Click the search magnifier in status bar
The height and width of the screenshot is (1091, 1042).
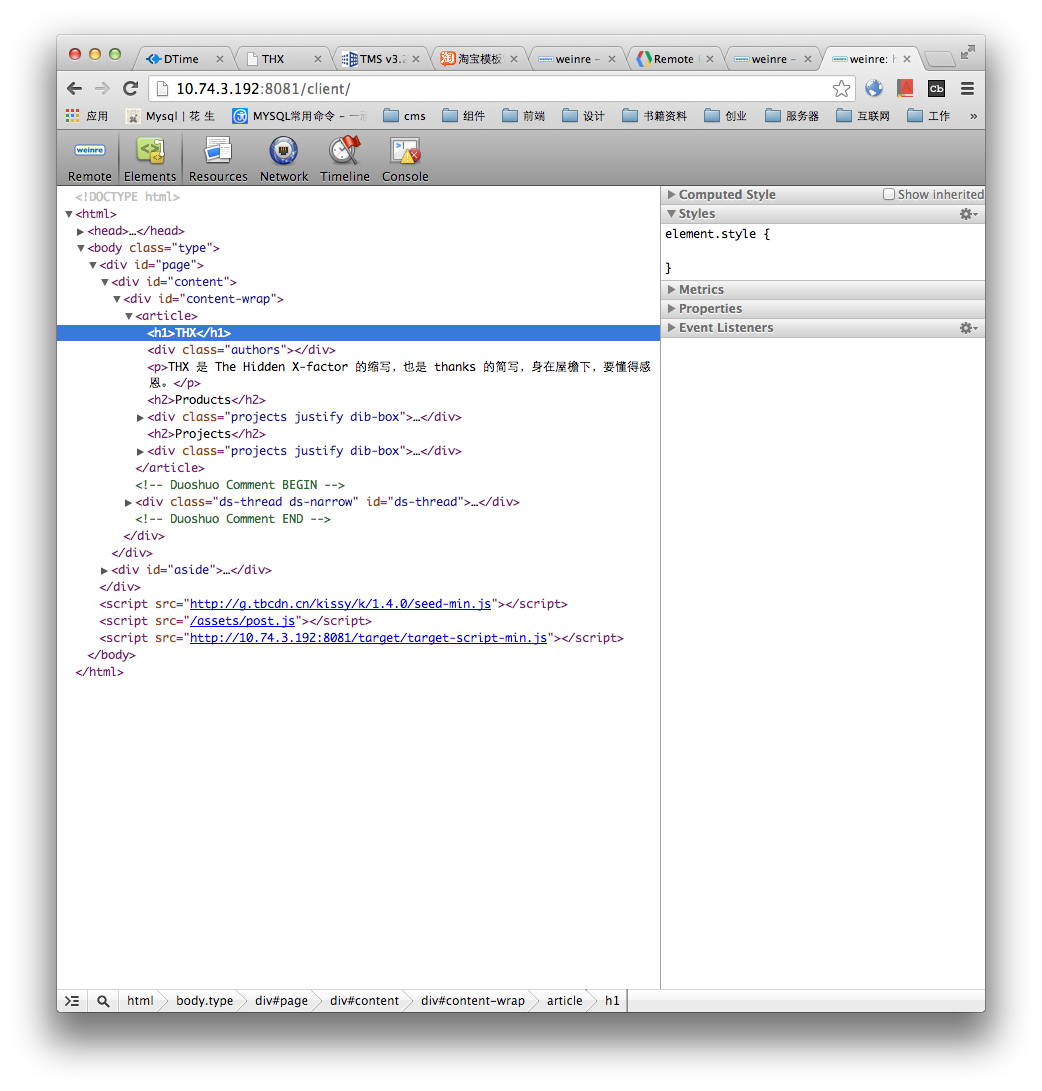[x=103, y=1001]
